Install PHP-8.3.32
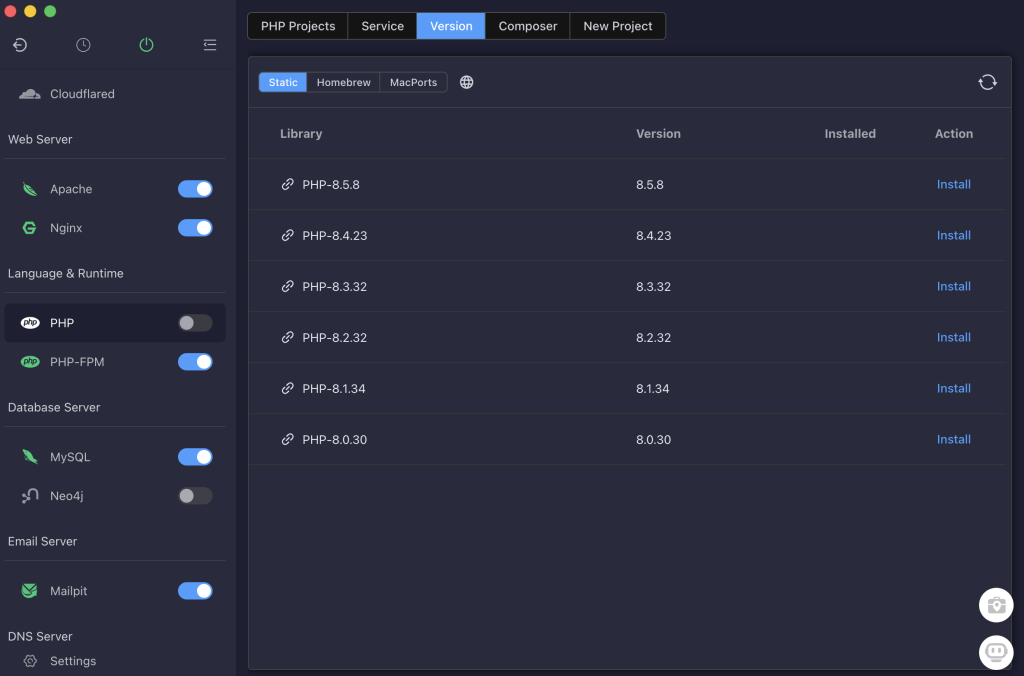 coord(953,286)
